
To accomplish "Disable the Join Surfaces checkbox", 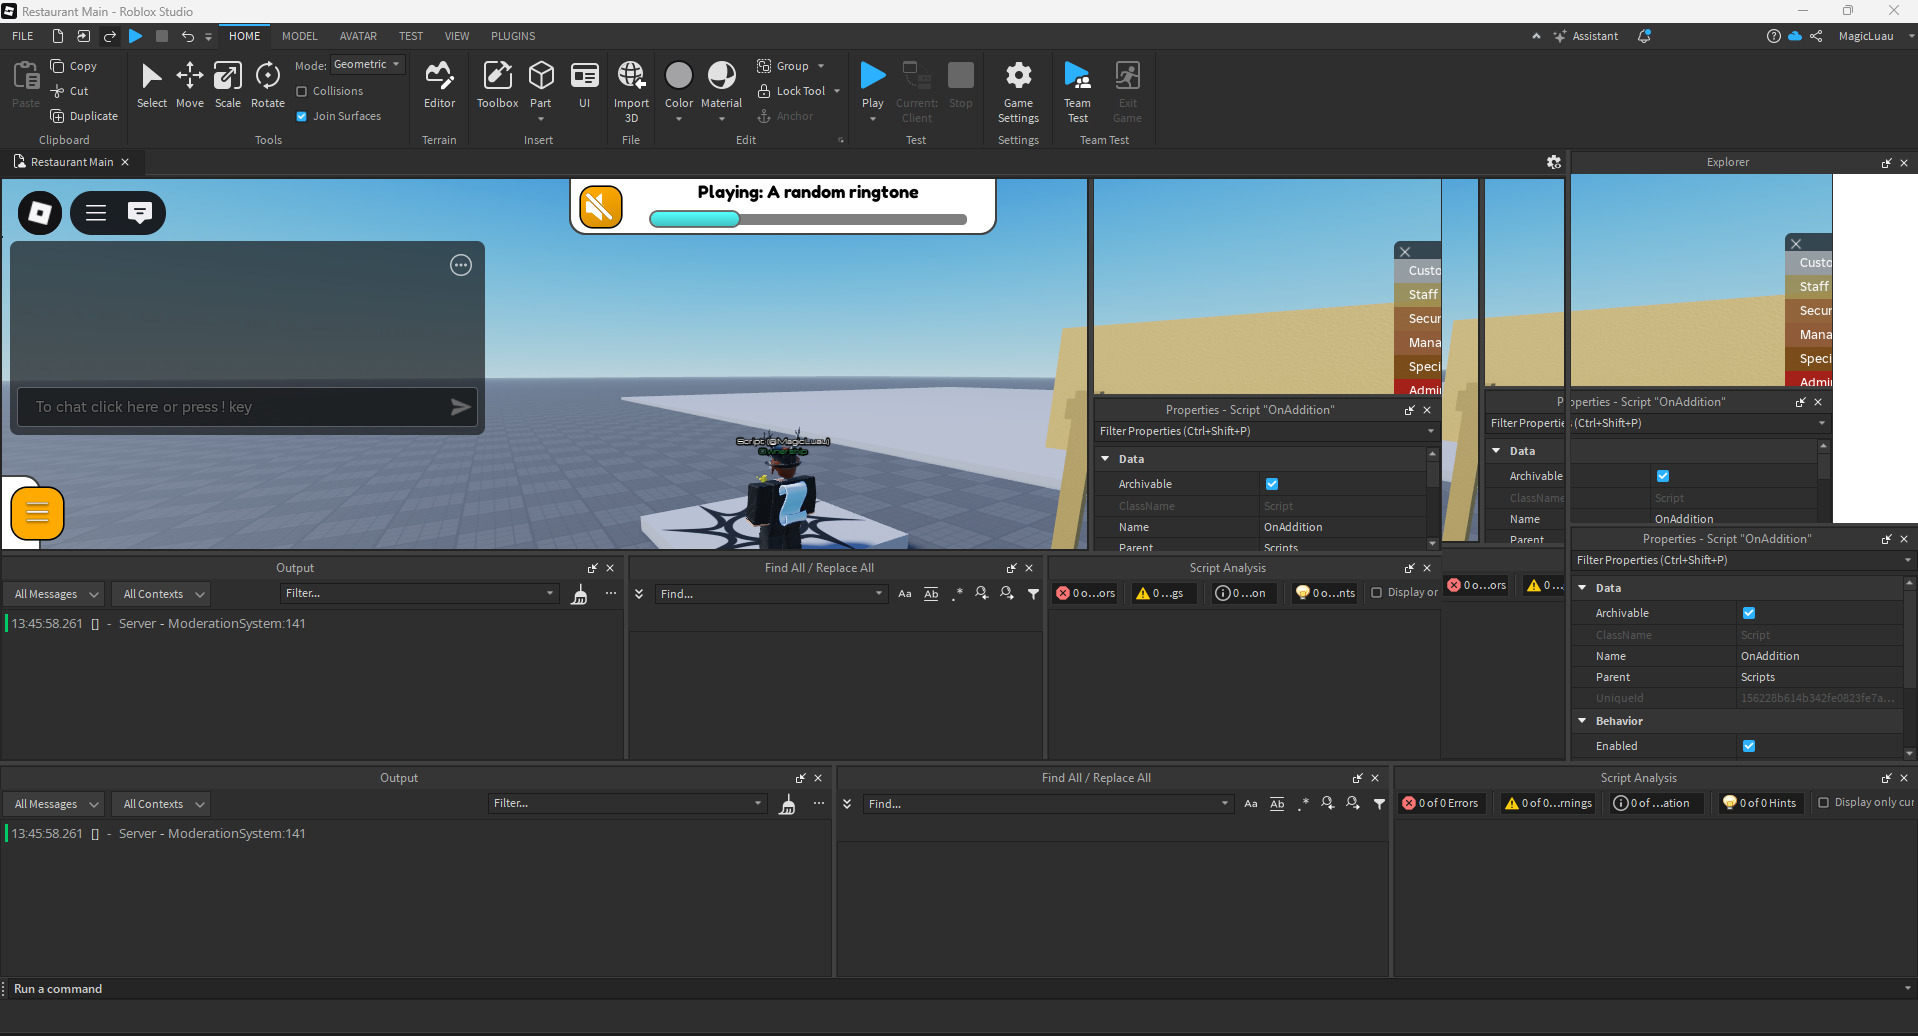I will pos(302,116).
